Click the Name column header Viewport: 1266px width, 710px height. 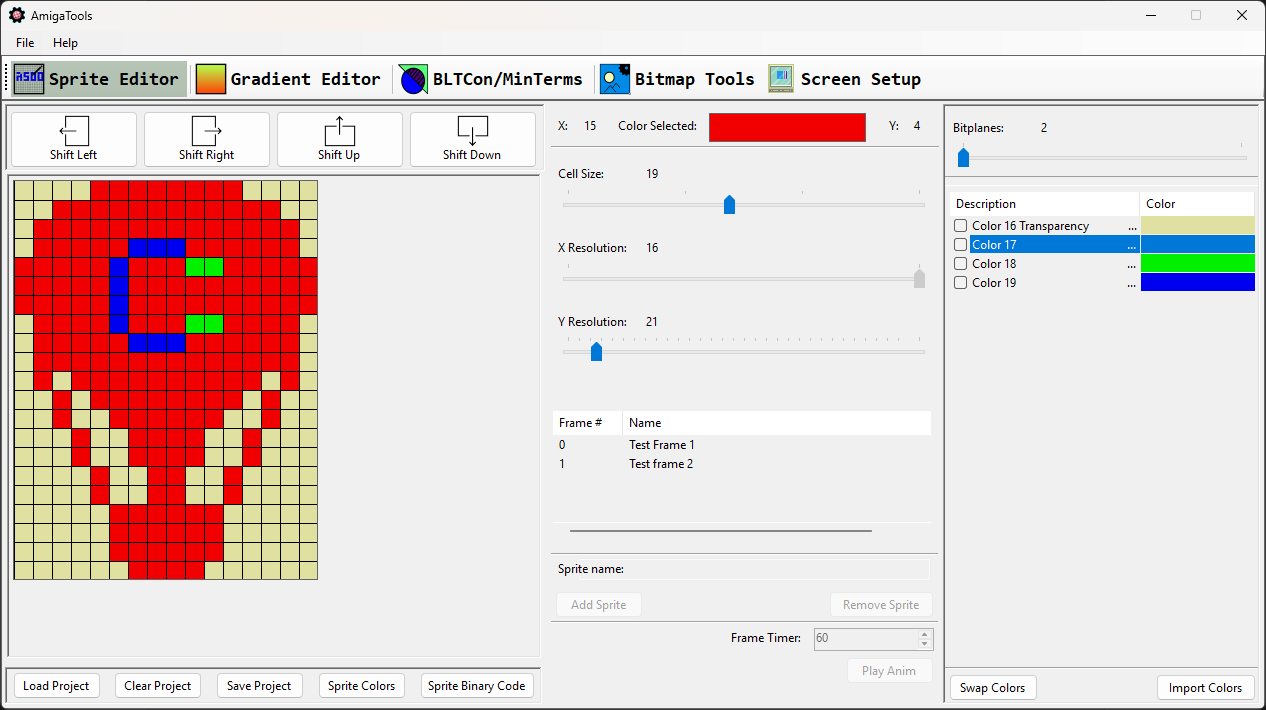[x=776, y=423]
